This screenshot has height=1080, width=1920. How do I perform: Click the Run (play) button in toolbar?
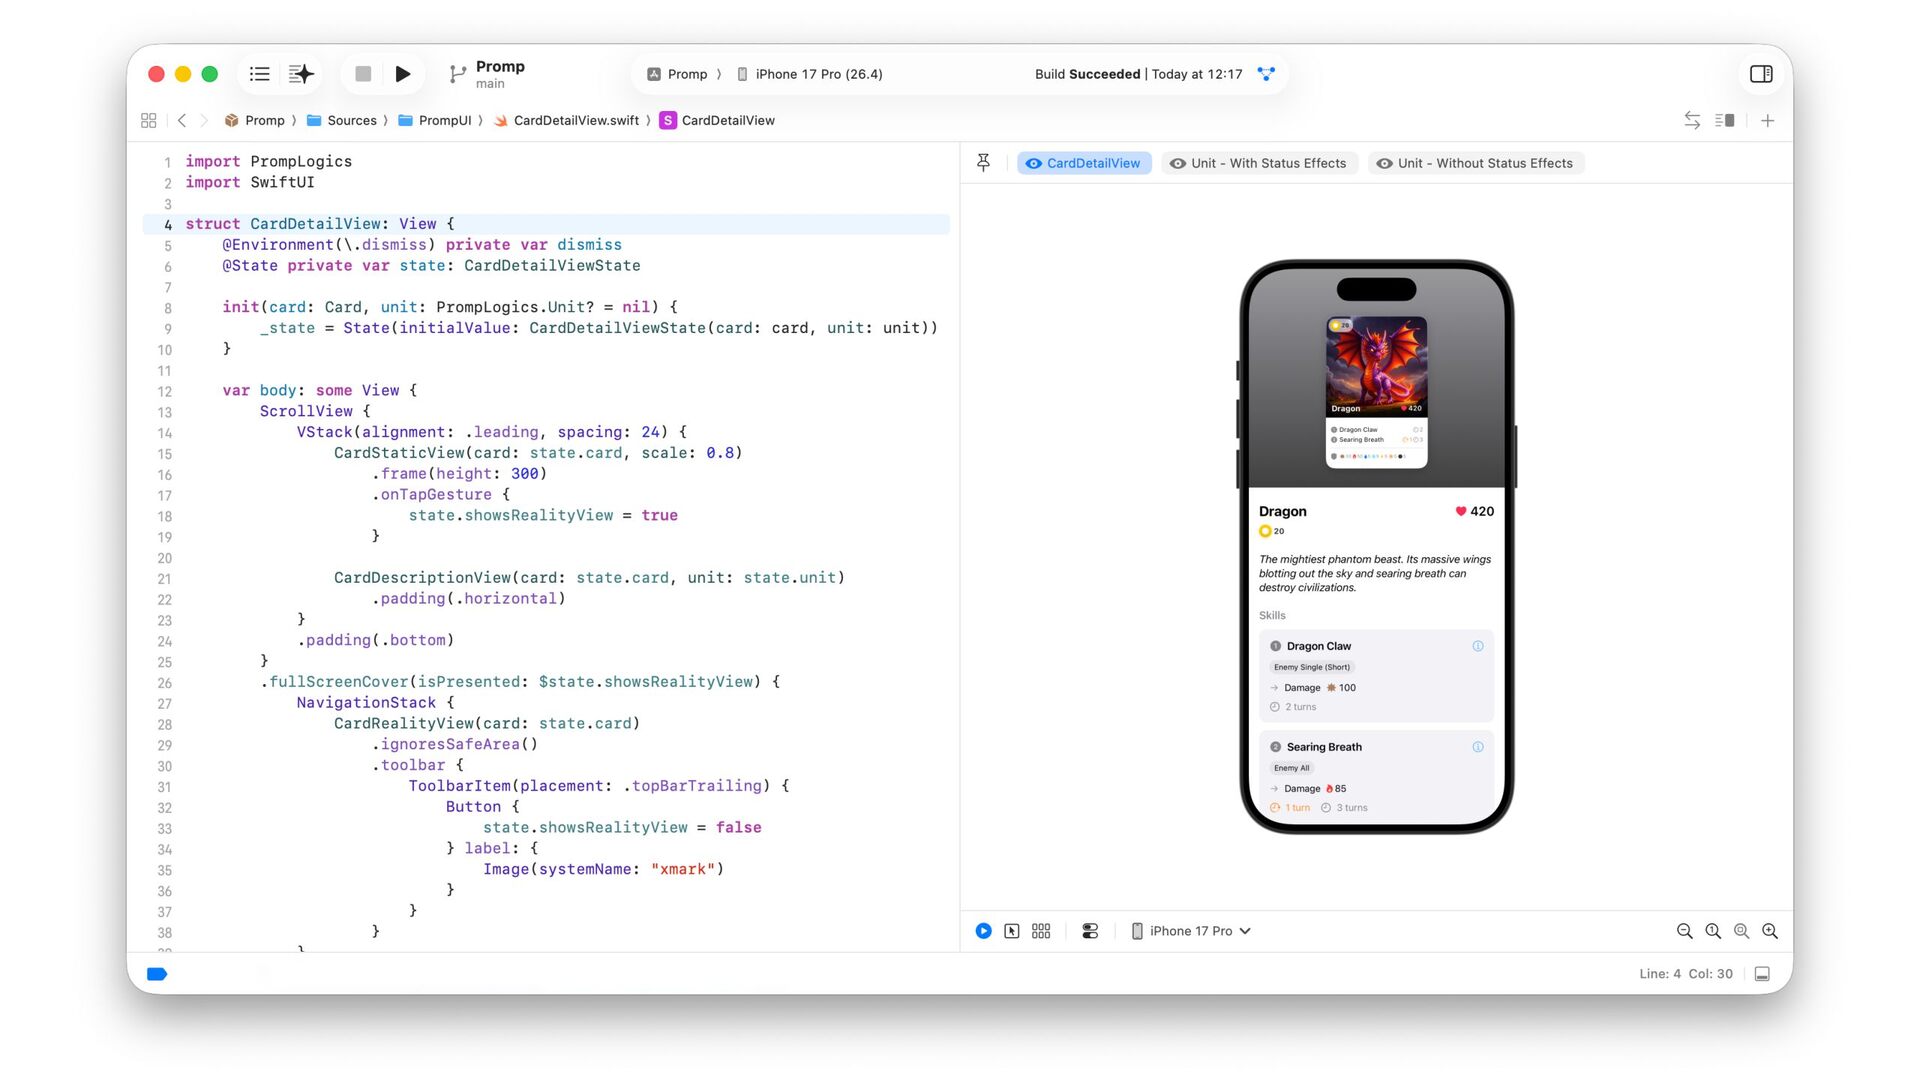pos(402,74)
